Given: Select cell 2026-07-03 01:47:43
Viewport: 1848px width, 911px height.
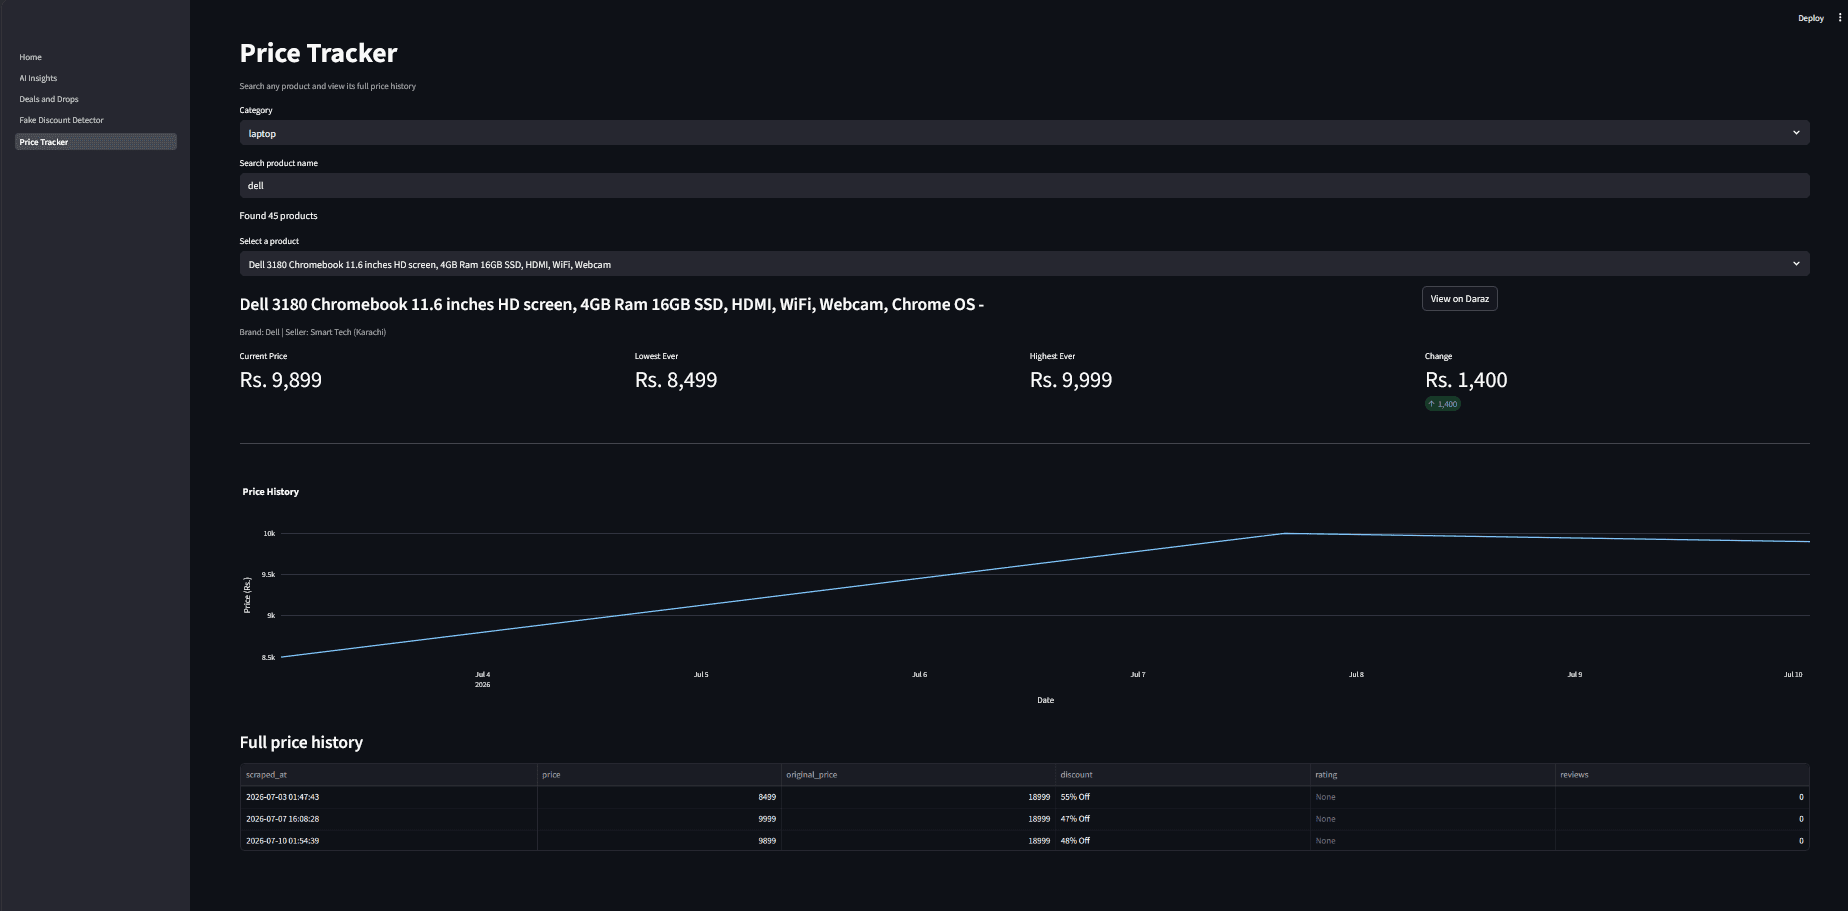Looking at the screenshot, I should [389, 797].
